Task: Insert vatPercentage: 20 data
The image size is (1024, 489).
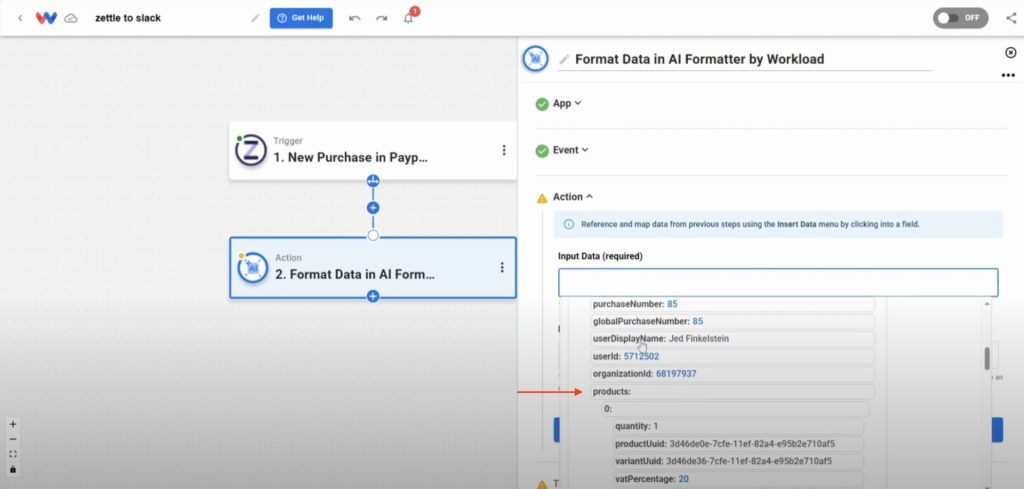Action: click(738, 479)
